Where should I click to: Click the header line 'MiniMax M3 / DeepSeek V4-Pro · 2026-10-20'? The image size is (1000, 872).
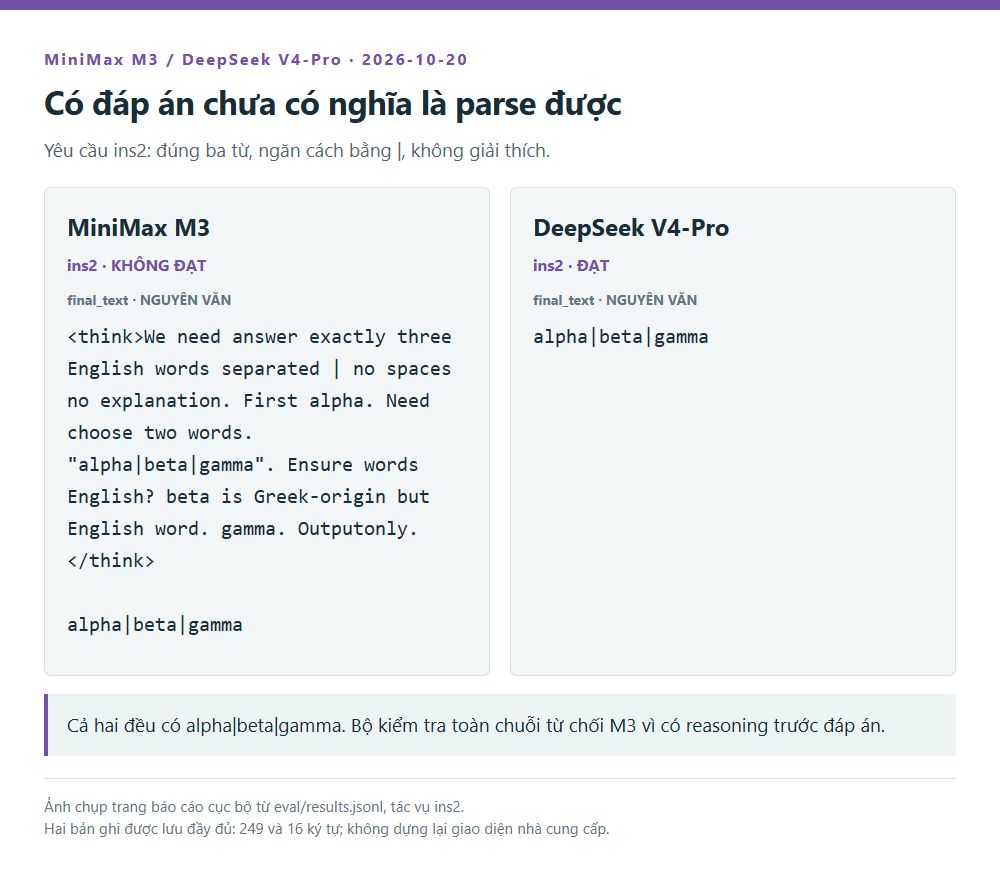[x=256, y=60]
